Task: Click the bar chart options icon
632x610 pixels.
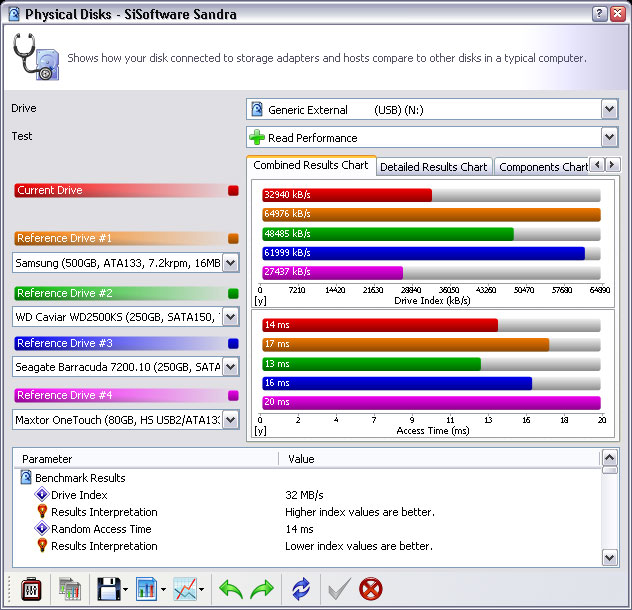Action: [x=146, y=589]
